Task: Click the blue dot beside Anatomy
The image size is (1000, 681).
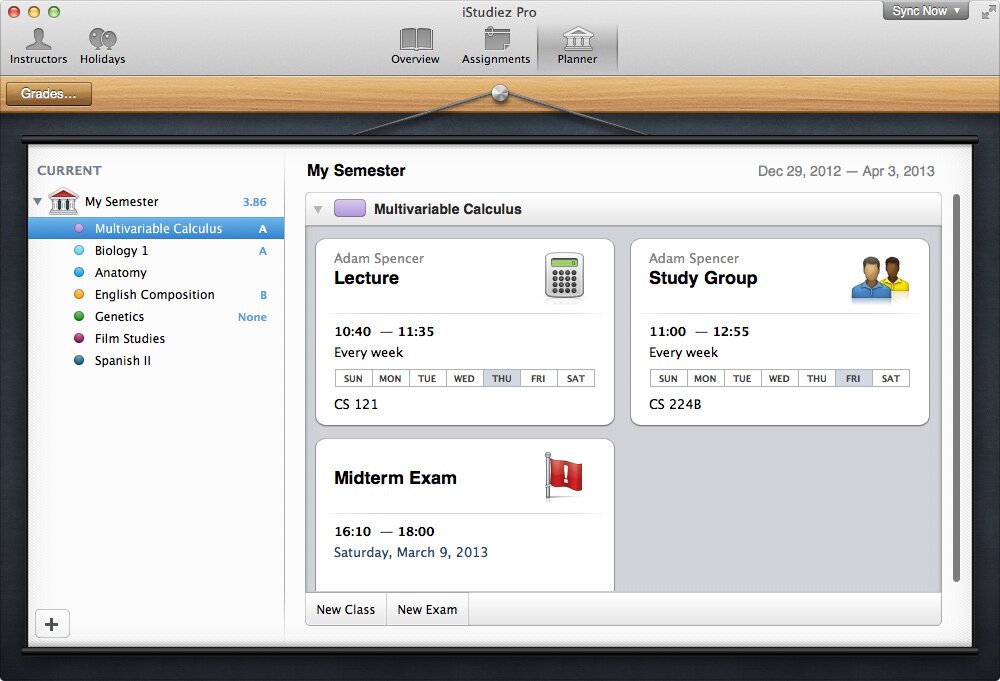Action: 79,272
